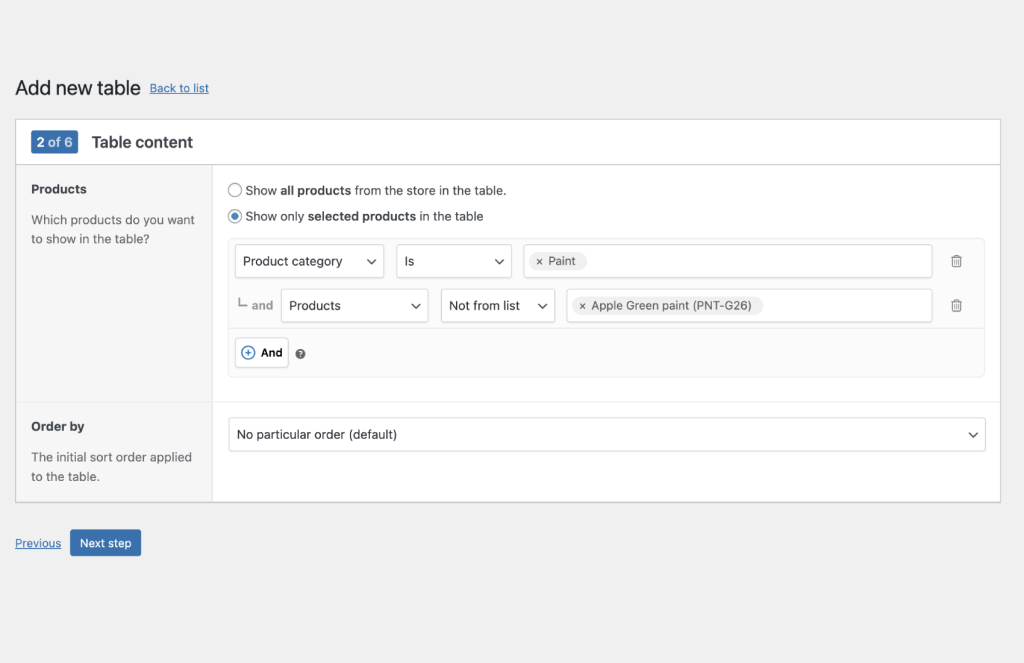The height and width of the screenshot is (663, 1024).
Task: Open the help tooltip beside the And button
Action: pos(299,353)
